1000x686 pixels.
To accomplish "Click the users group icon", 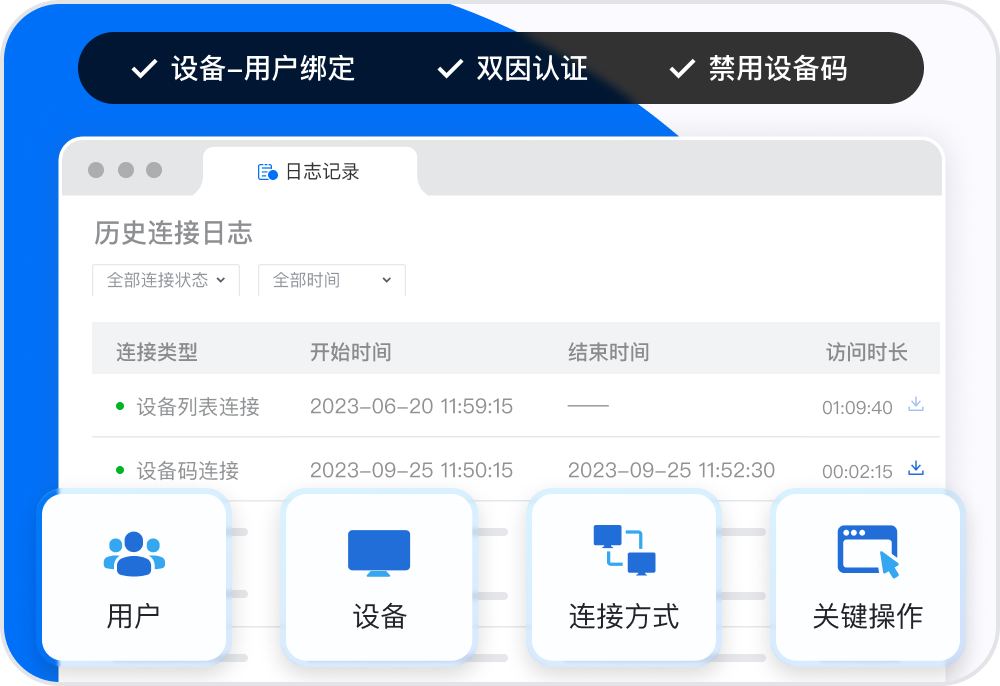I will click(134, 554).
